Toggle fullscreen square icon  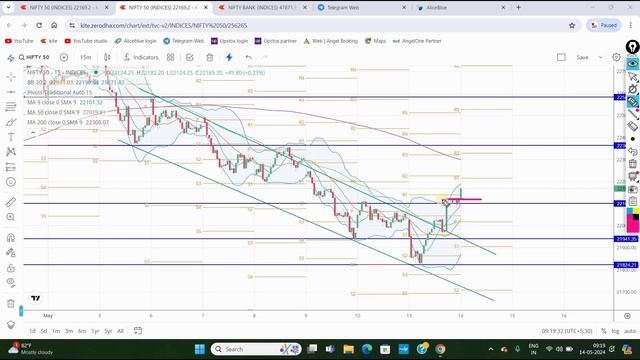tap(561, 57)
